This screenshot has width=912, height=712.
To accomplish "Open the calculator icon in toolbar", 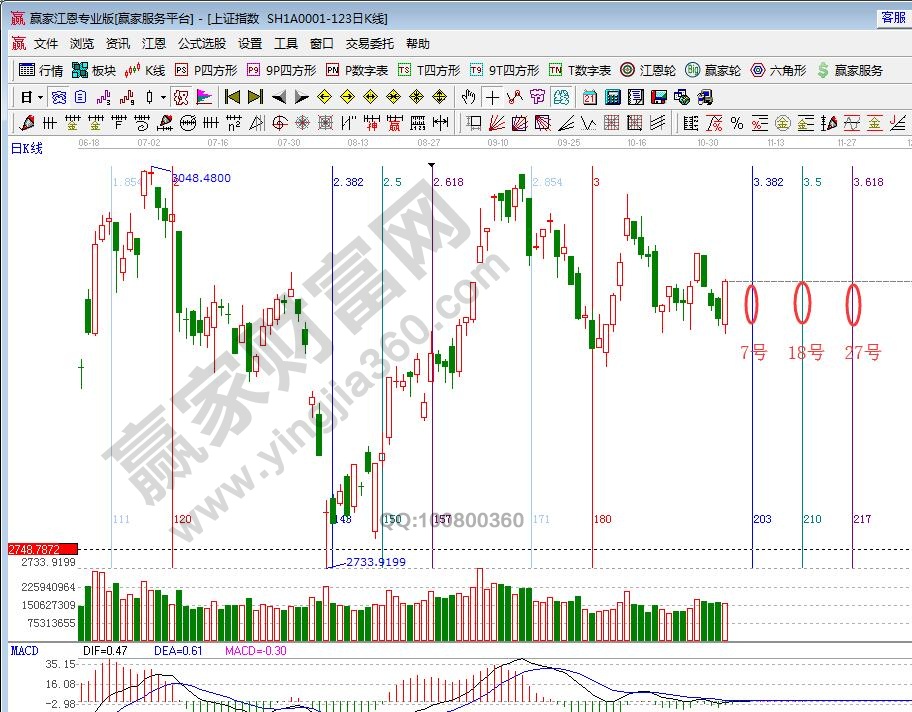I will (x=612, y=97).
